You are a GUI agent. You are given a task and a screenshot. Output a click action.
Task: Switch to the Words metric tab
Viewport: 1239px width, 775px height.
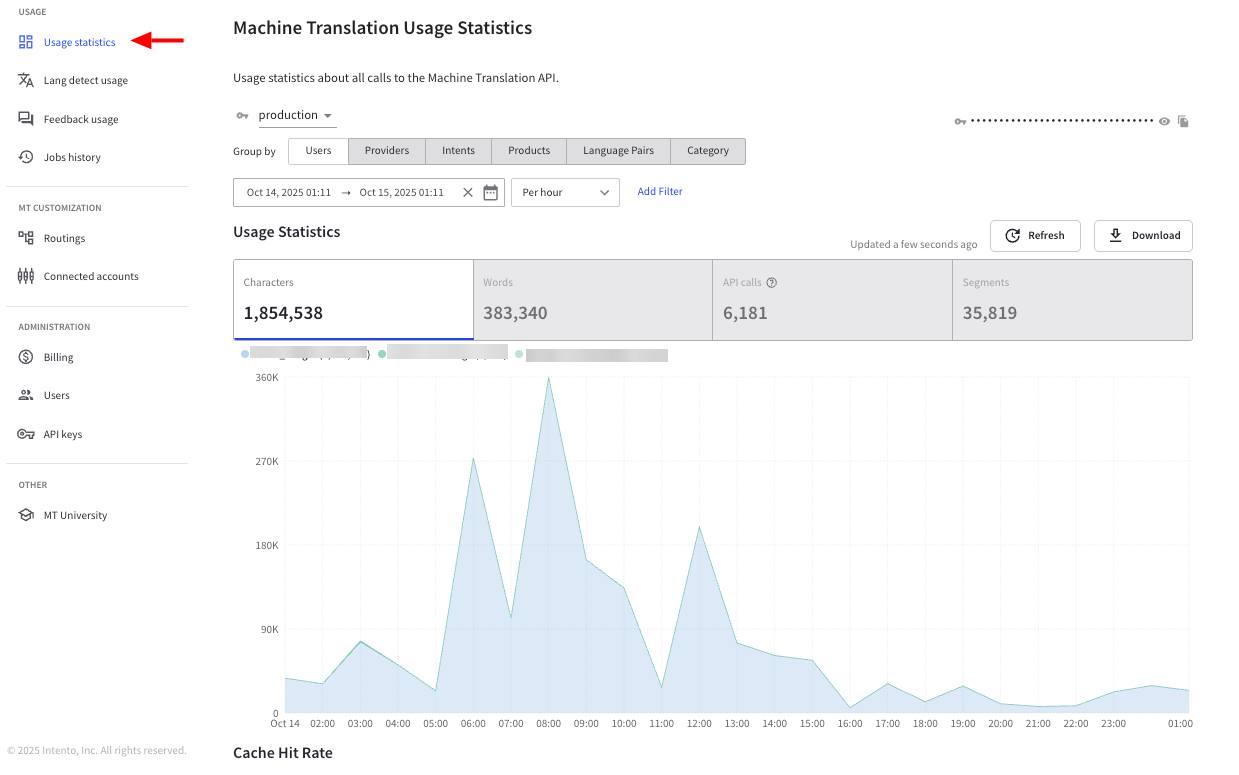coord(592,300)
